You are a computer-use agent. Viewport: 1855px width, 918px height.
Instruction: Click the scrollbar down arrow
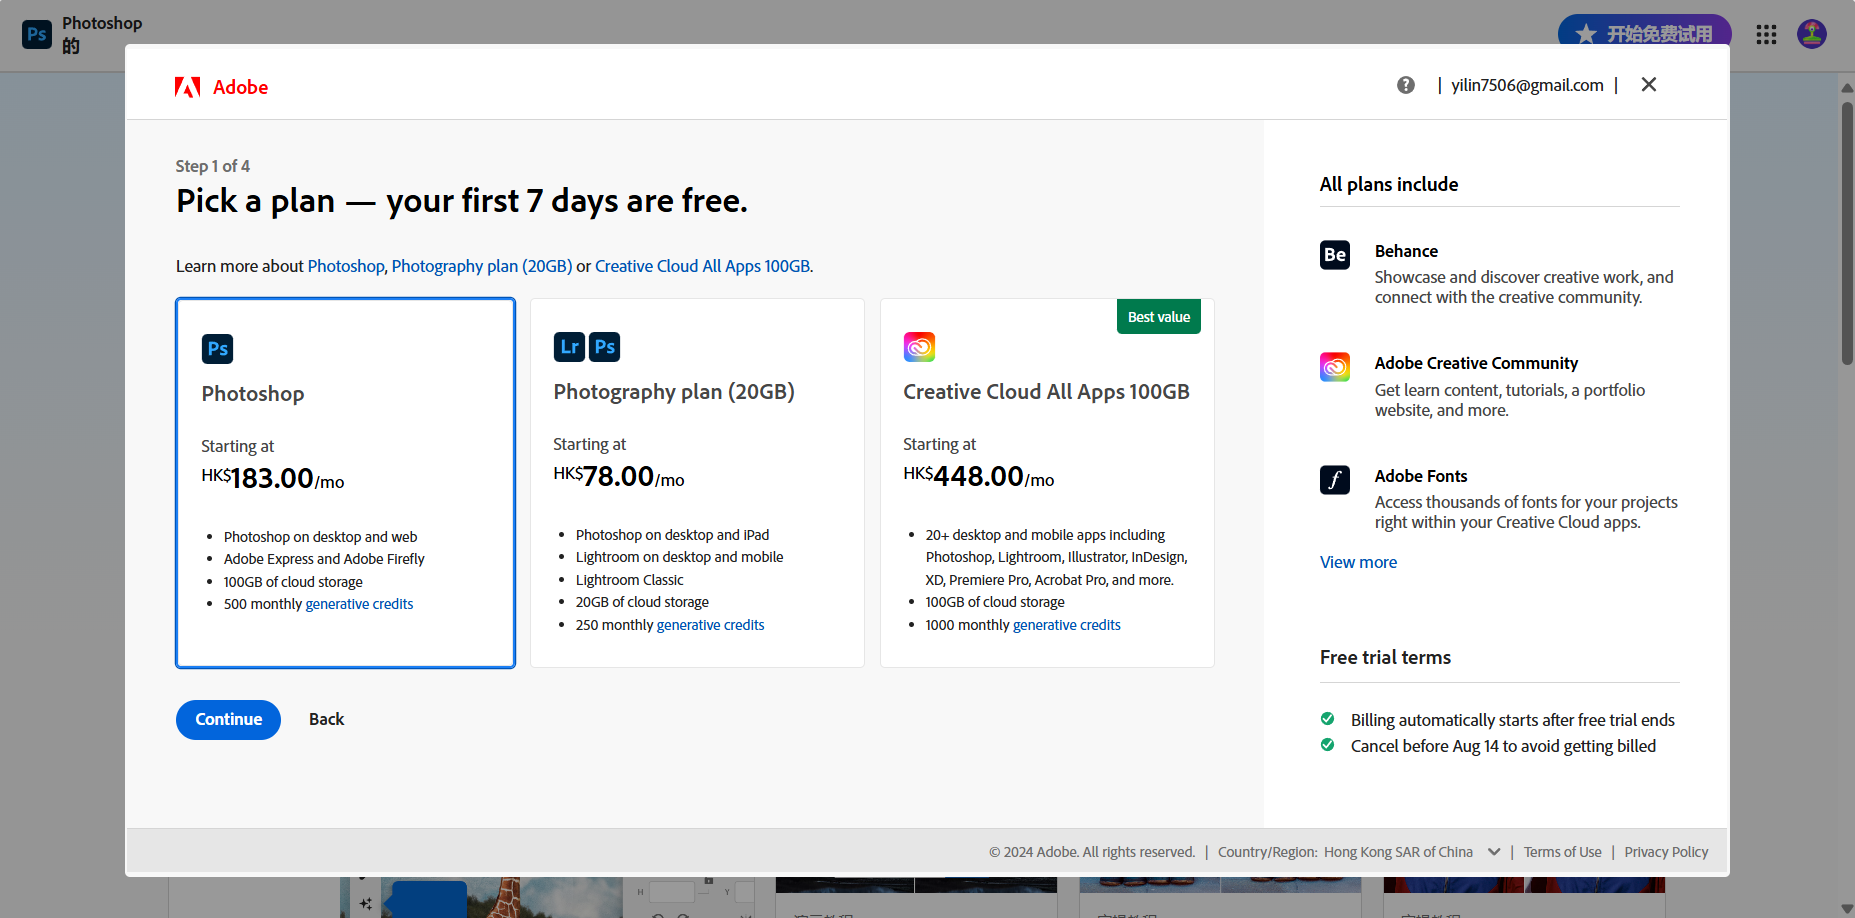tap(1847, 908)
